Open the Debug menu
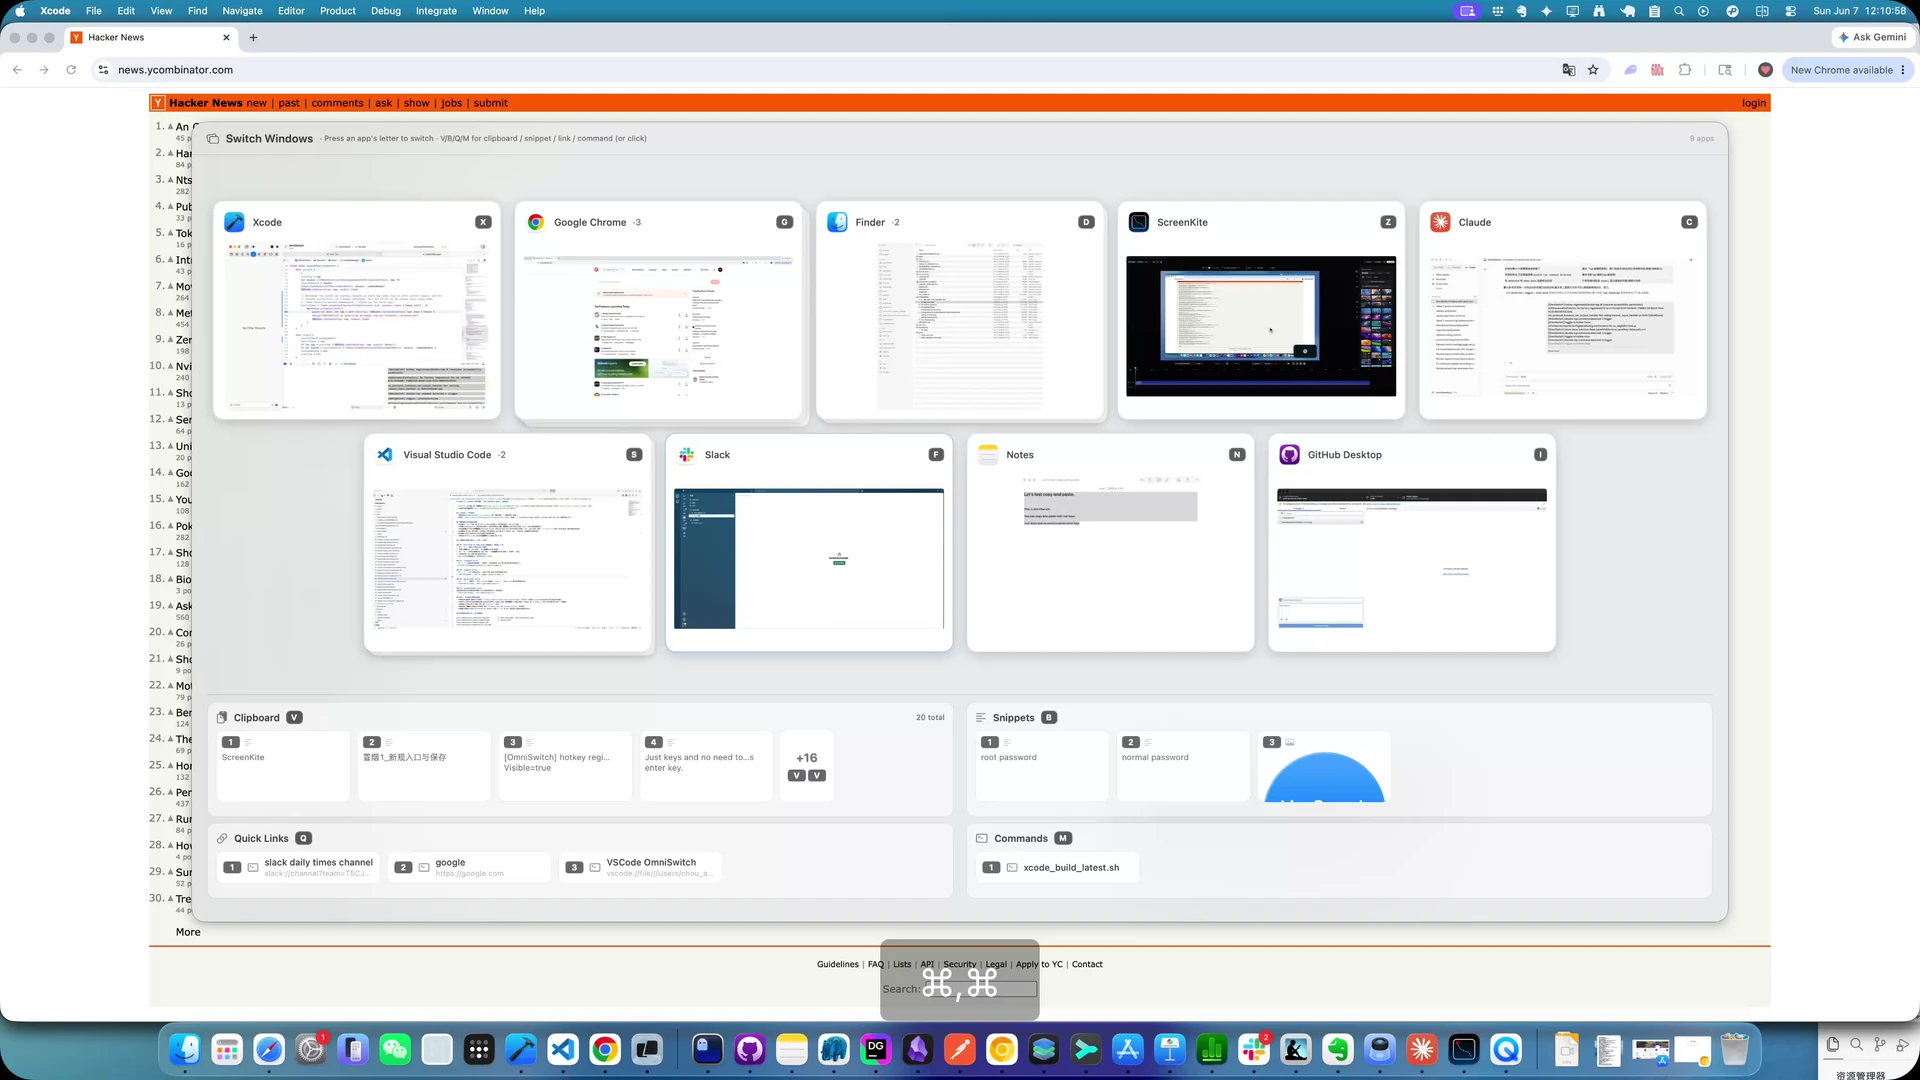This screenshot has height=1080, width=1920. point(385,11)
